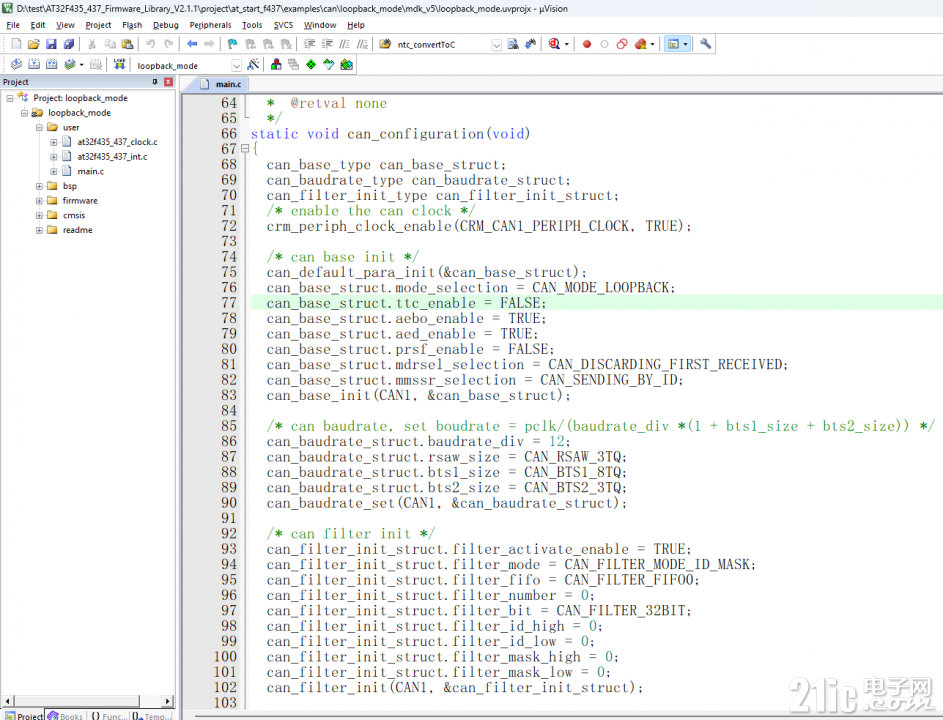Open the Debug menu
The image size is (943, 720).
pos(165,25)
